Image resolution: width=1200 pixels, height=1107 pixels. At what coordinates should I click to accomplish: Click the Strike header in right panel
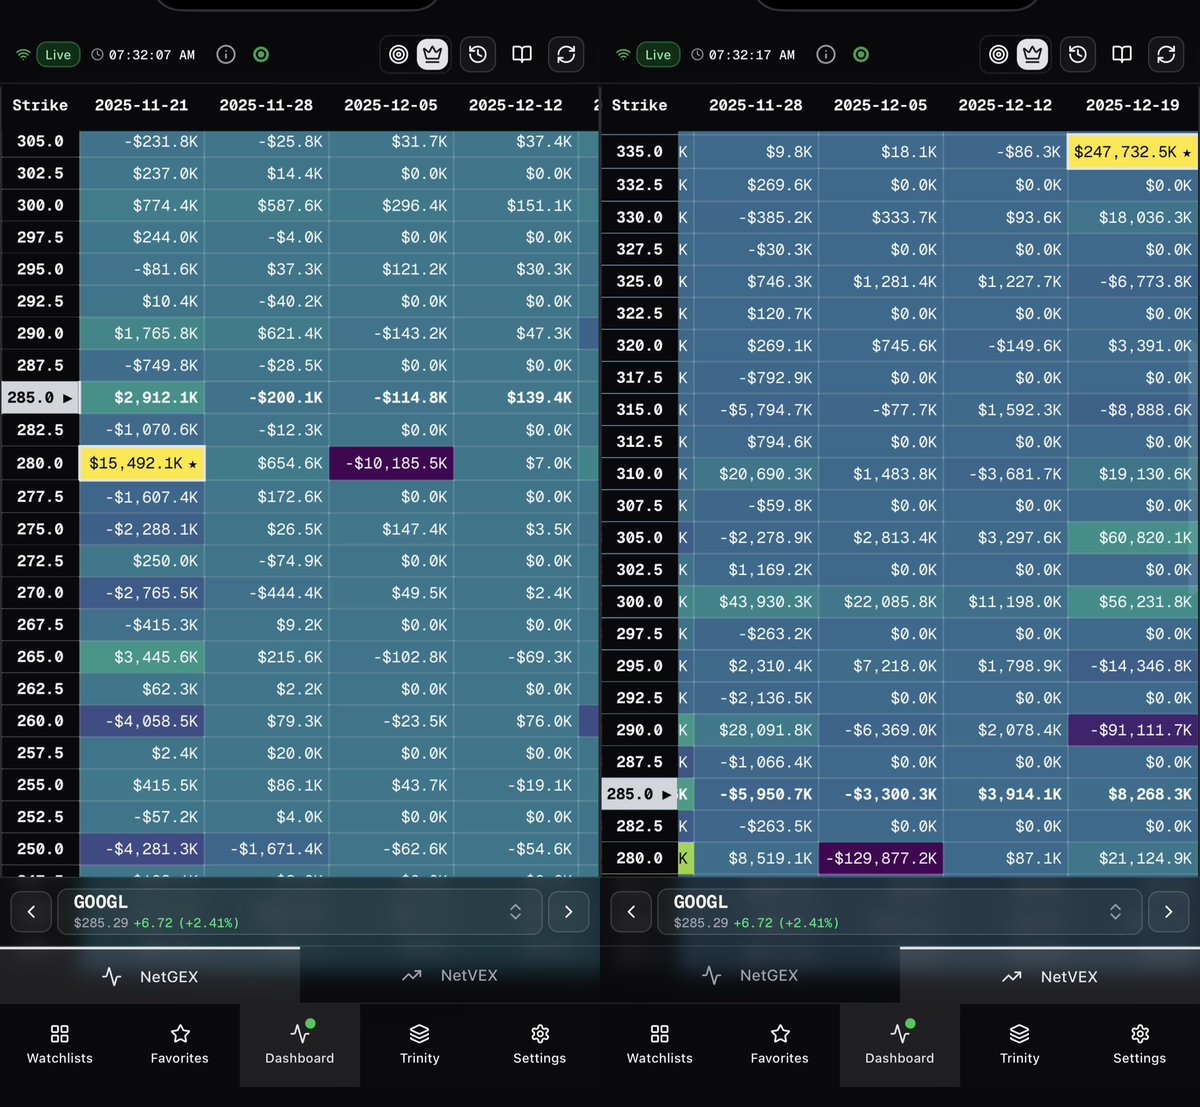[x=639, y=105]
